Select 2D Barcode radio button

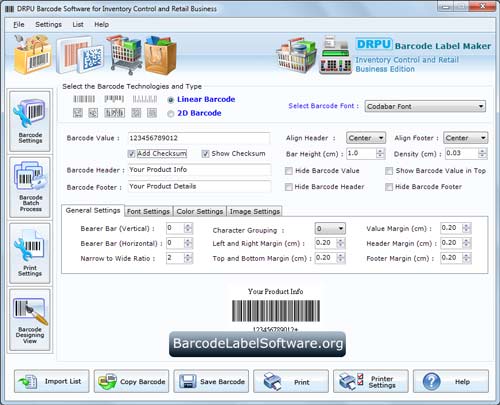coord(171,114)
